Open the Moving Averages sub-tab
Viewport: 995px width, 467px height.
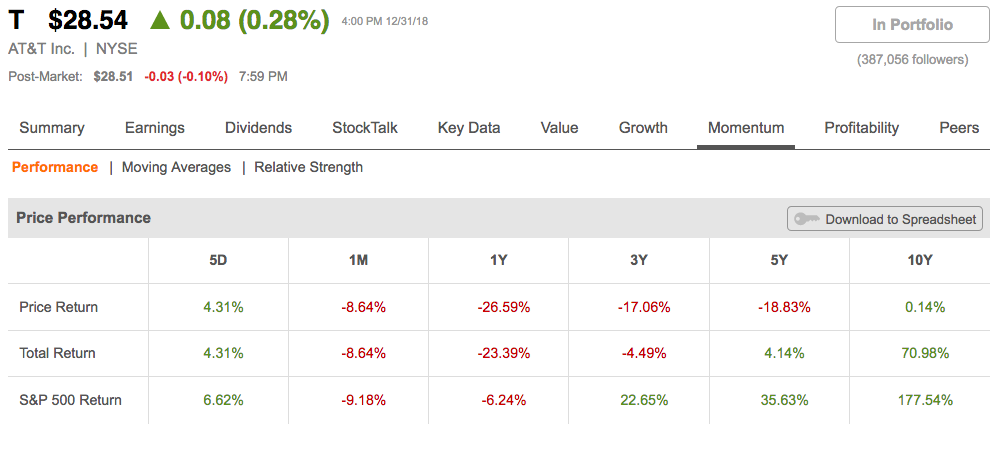point(176,168)
